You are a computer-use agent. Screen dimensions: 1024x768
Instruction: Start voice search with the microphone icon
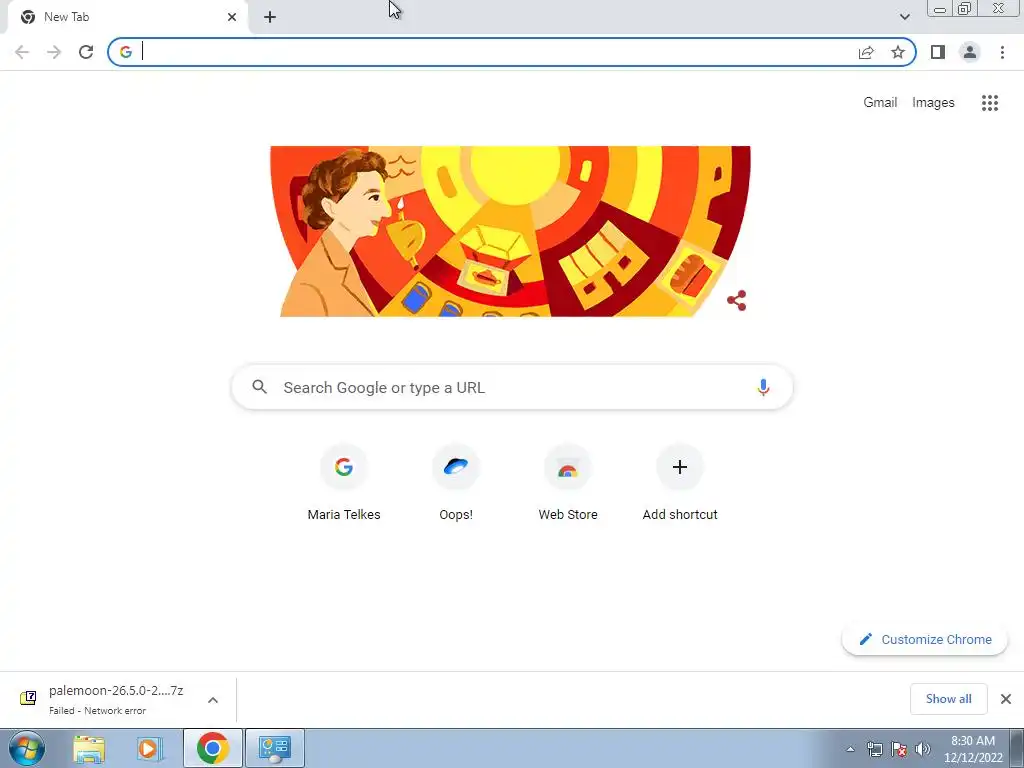[x=762, y=387]
